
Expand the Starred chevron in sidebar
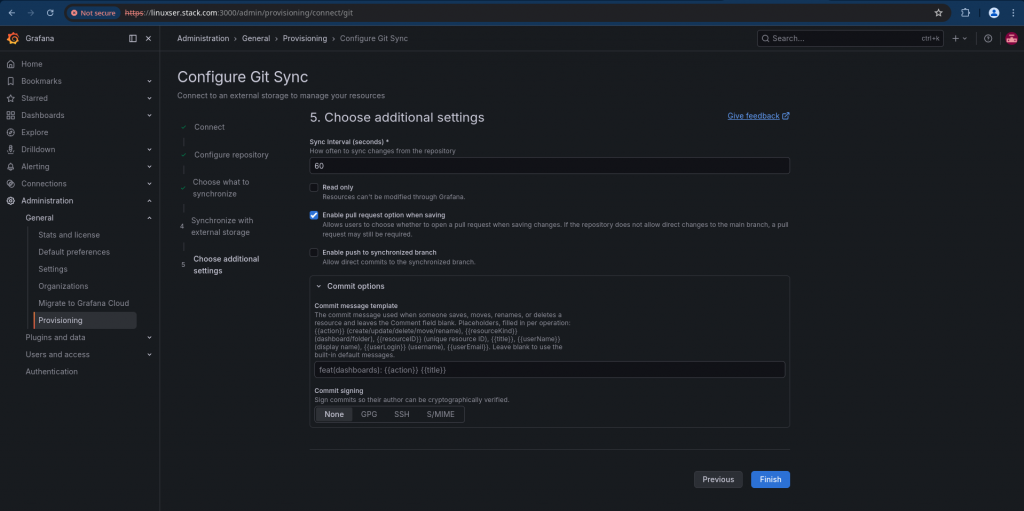(x=149, y=98)
